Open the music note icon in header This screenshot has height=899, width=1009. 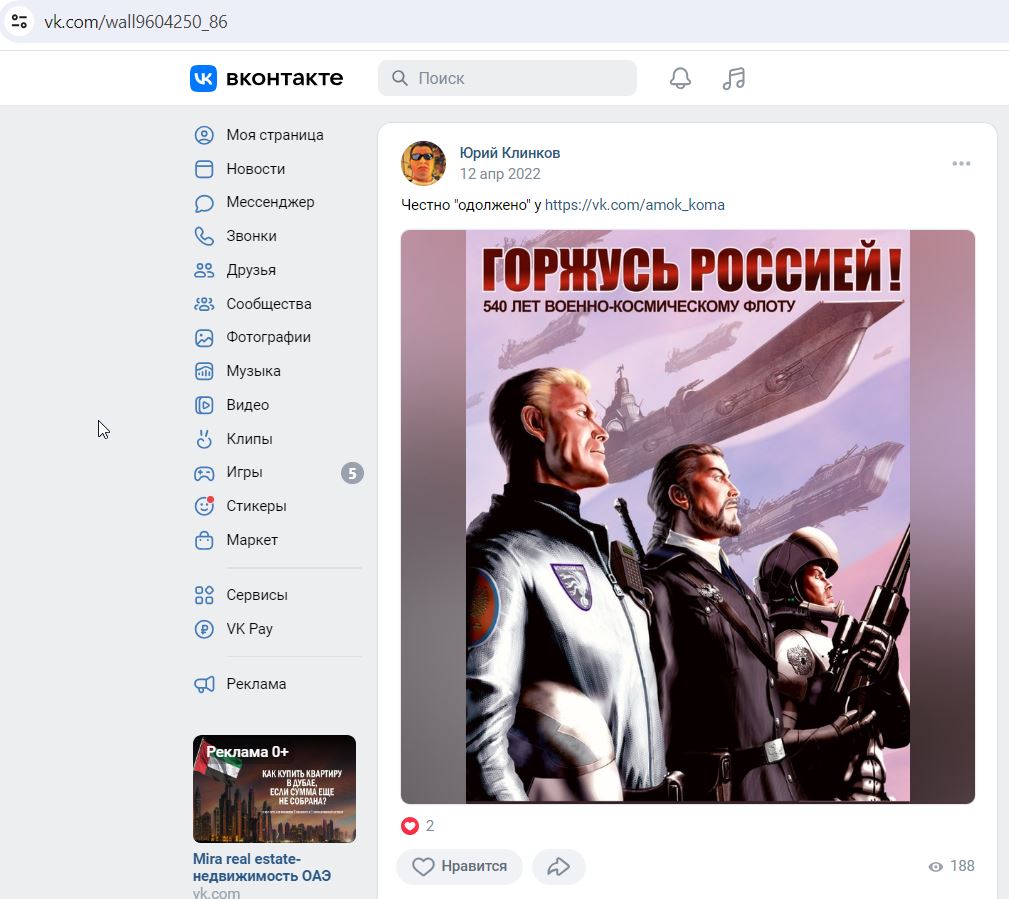pos(734,79)
